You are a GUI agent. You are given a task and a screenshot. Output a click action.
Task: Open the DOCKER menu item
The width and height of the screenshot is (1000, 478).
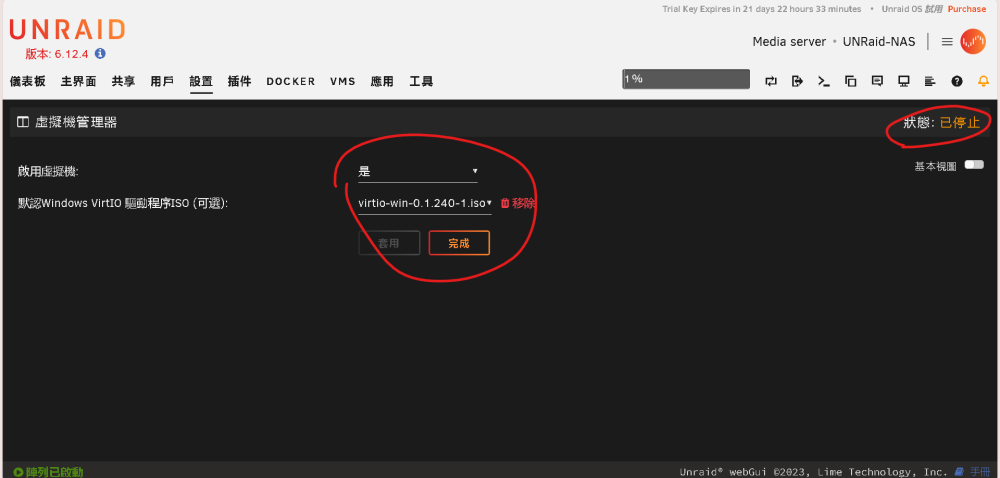tap(291, 82)
